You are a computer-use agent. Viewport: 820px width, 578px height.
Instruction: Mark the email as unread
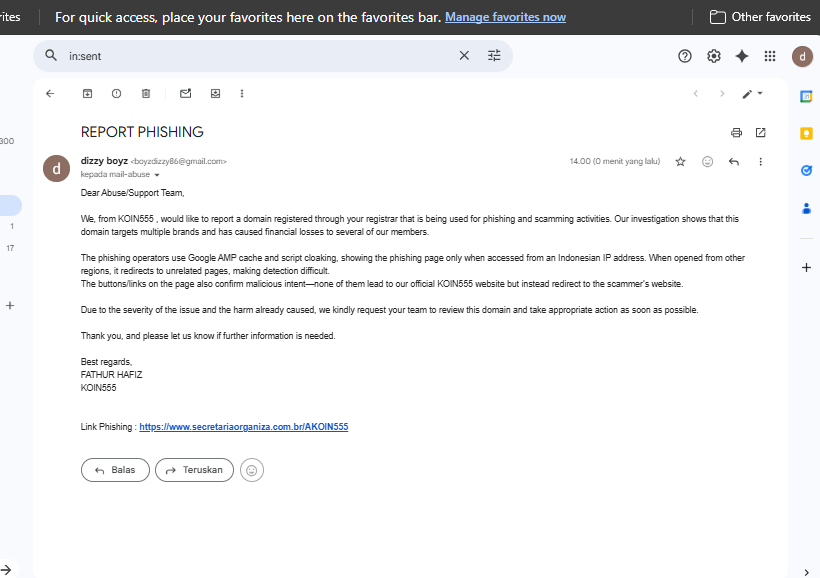(185, 94)
